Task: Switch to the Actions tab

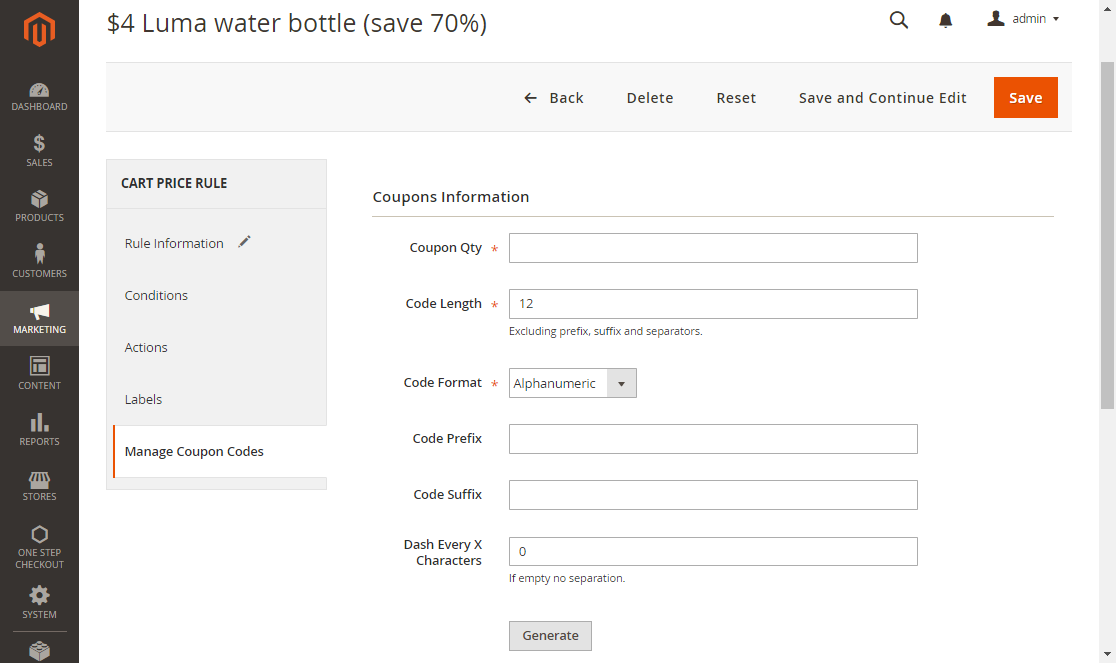Action: tap(146, 348)
